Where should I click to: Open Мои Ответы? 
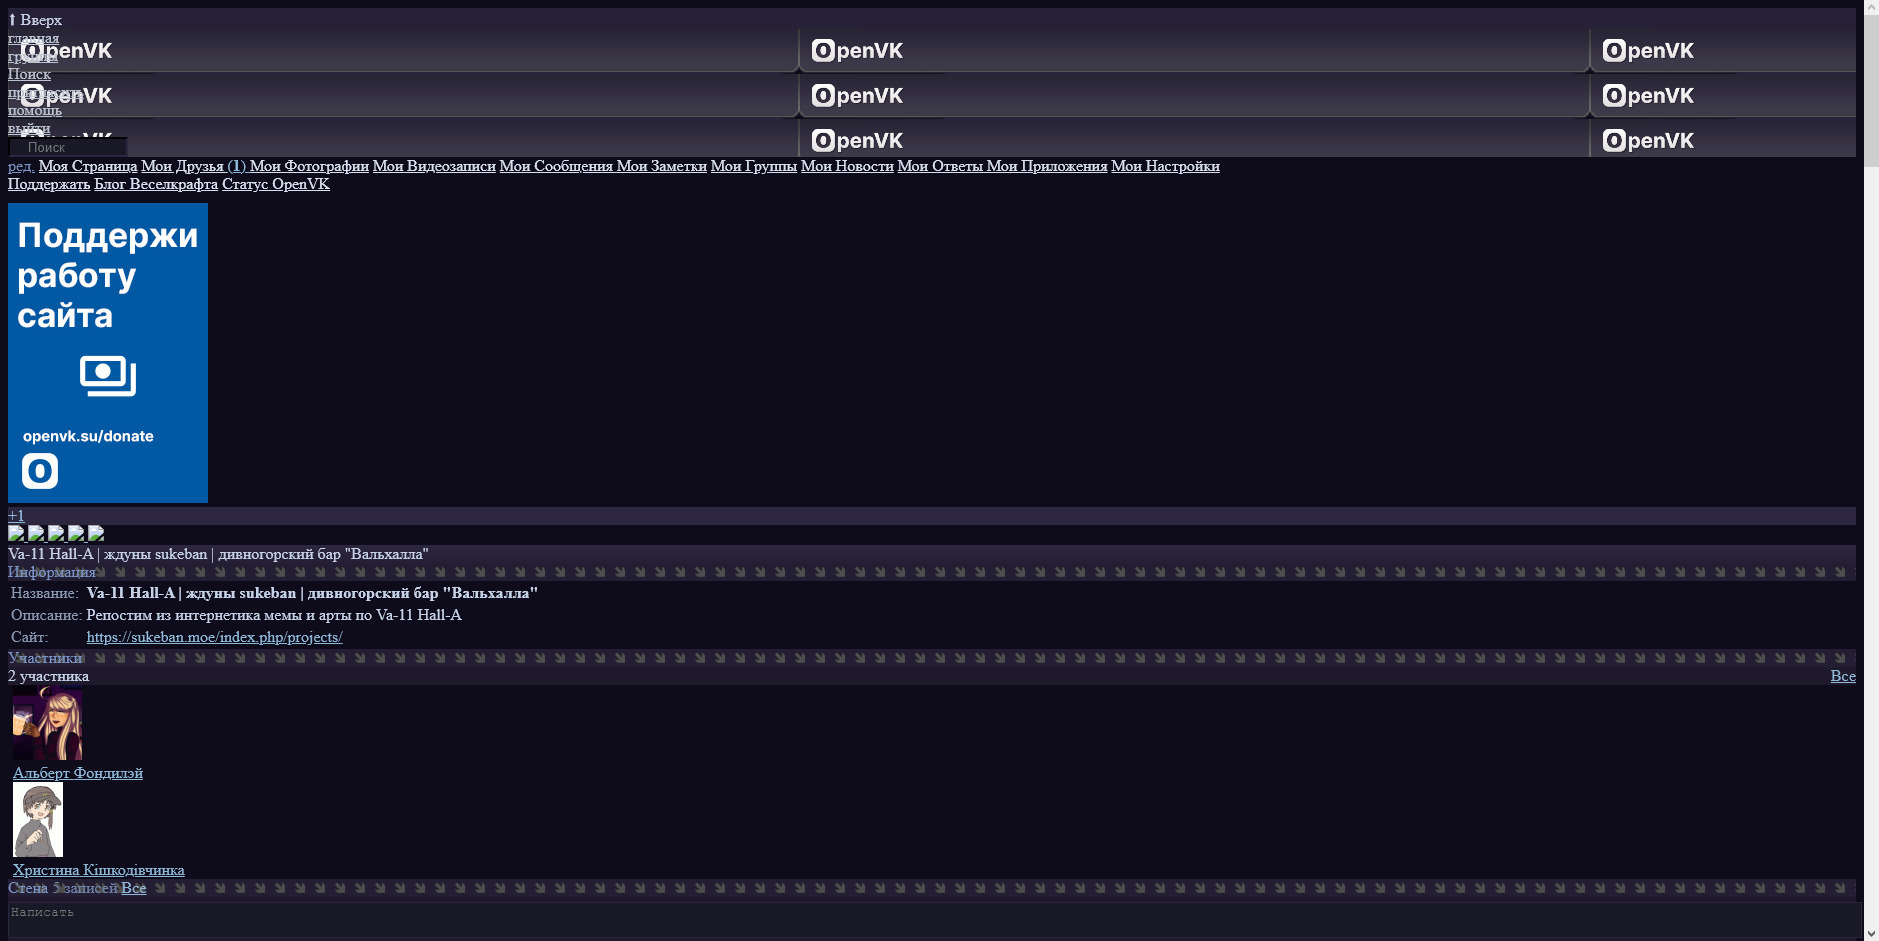click(940, 166)
